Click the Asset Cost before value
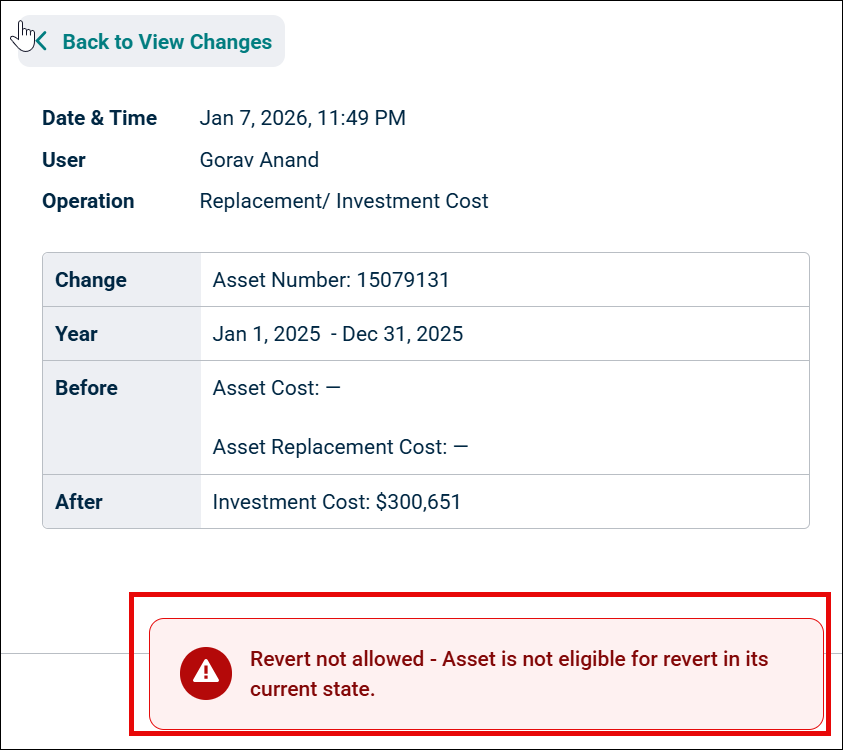 click(x=276, y=388)
